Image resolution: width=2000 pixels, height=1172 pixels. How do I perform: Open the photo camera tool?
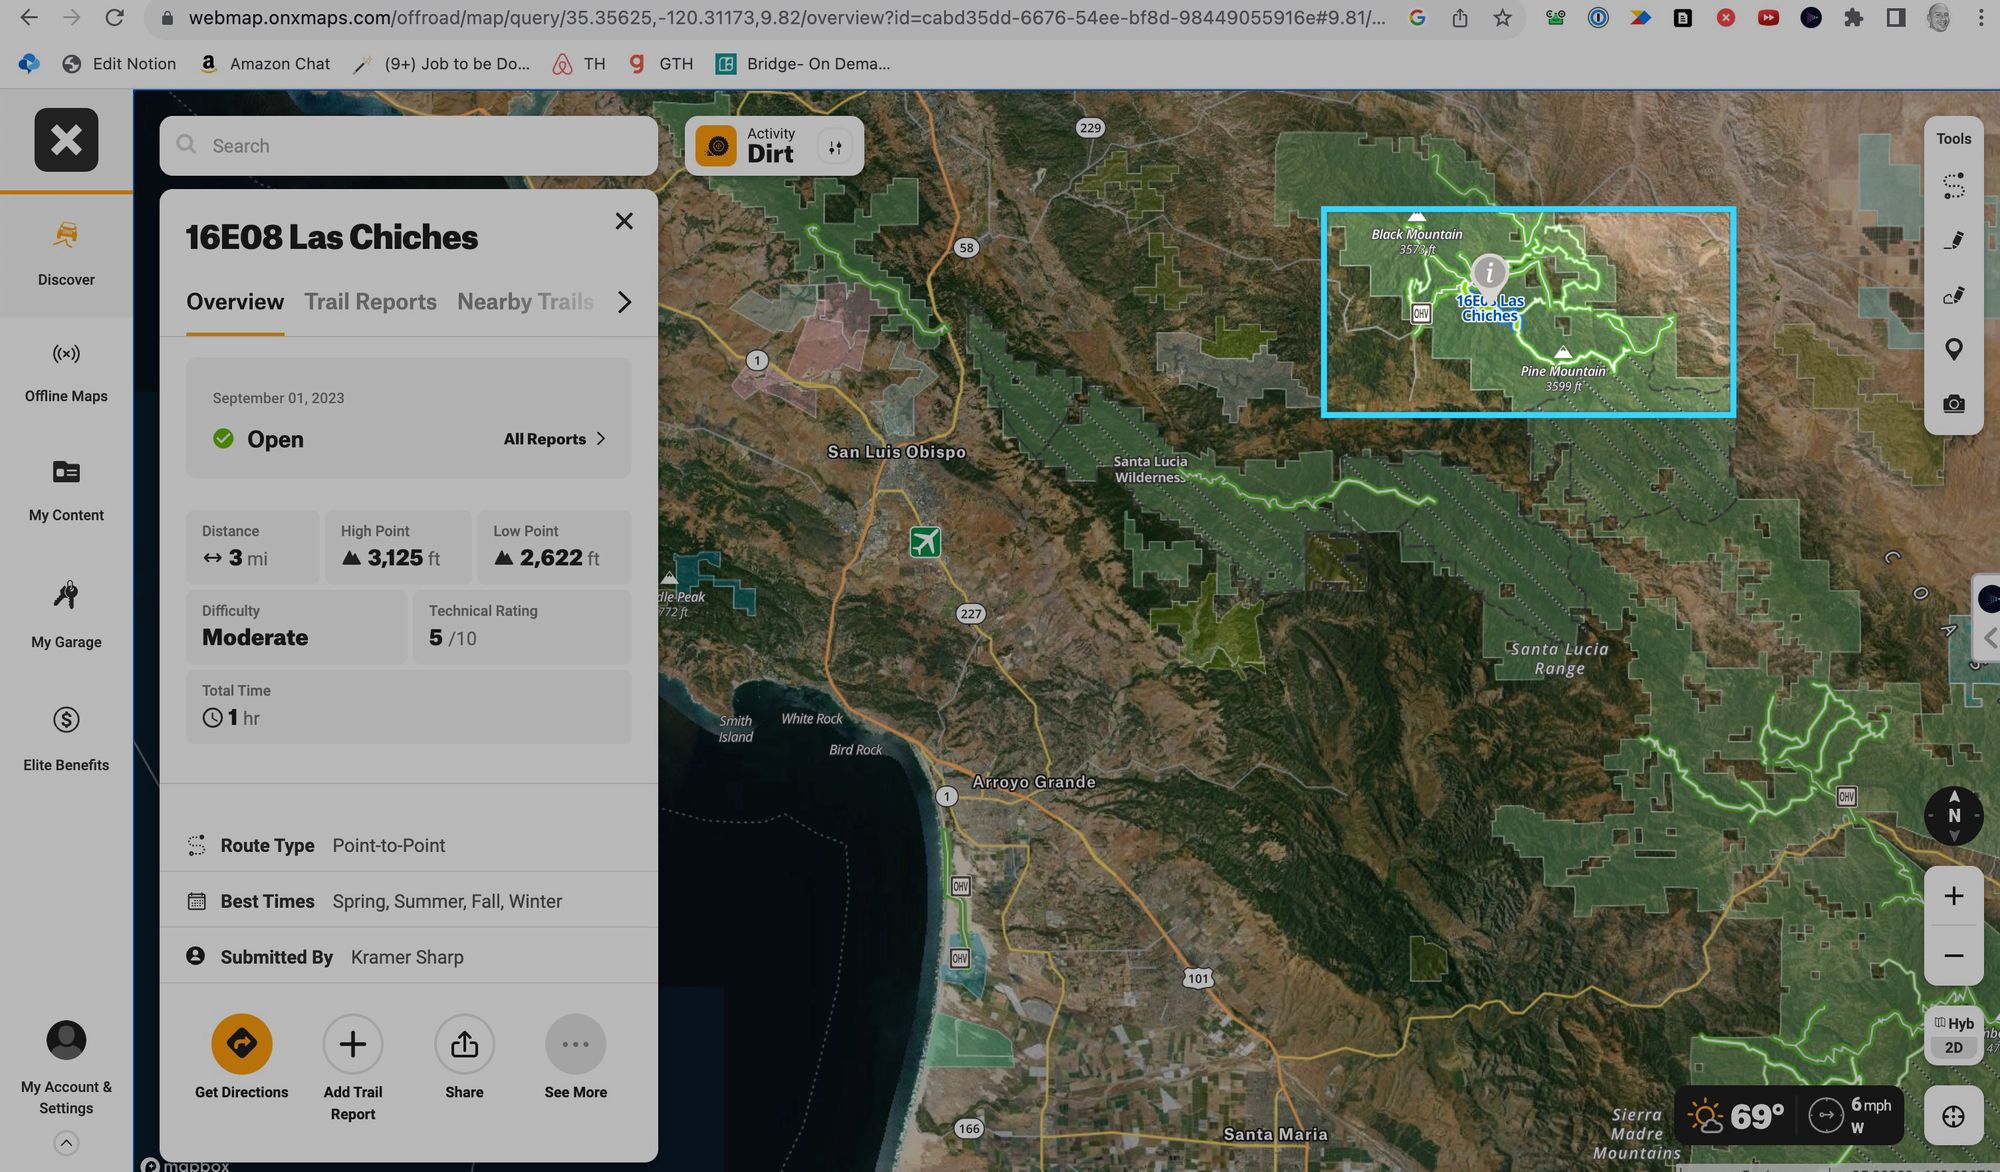point(1953,404)
